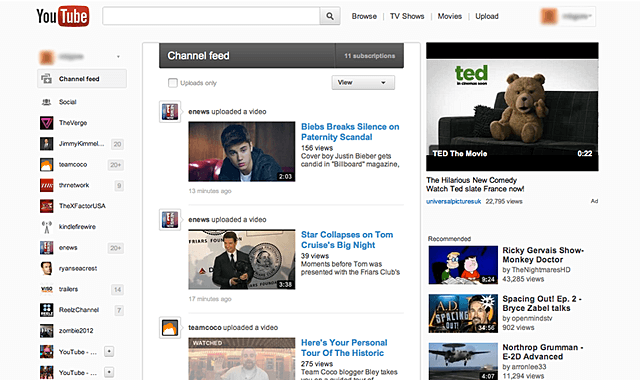Click the ReelzChannel unread count 7
The height and width of the screenshot is (380, 640).
coord(119,311)
